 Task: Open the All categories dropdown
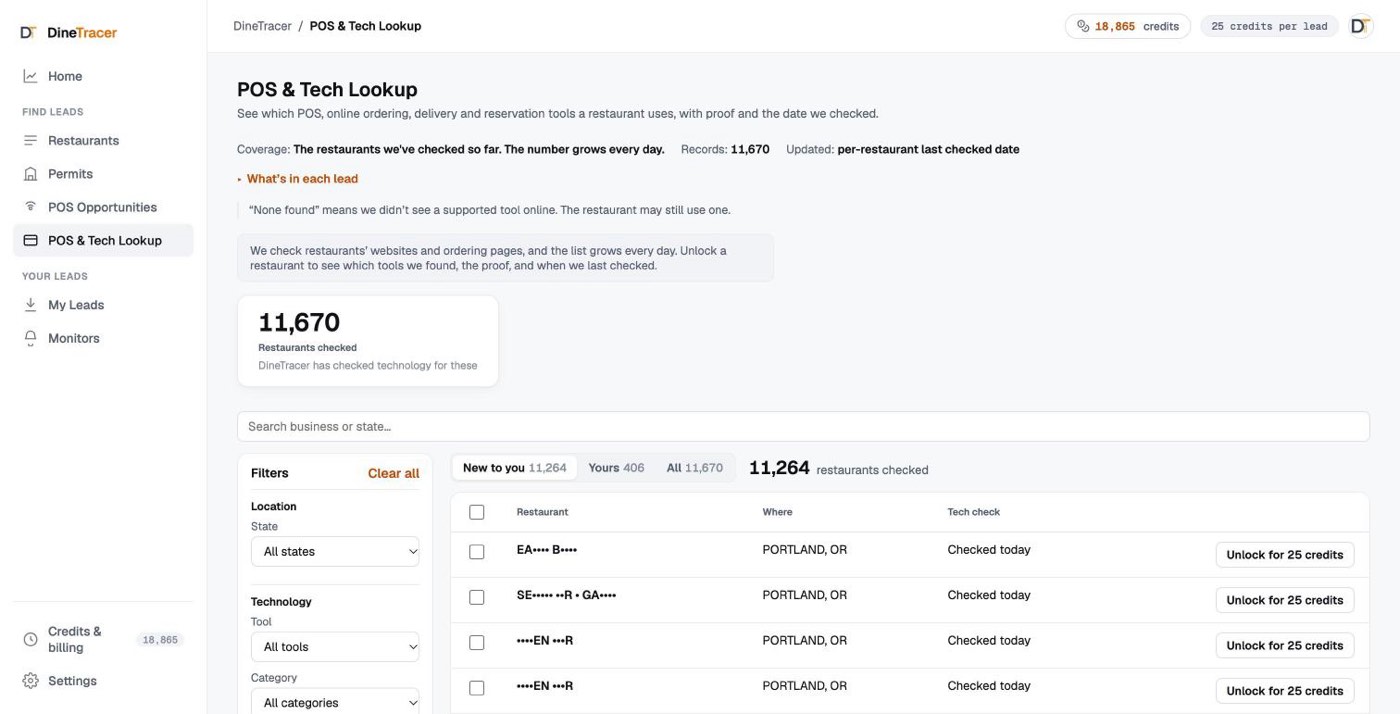335,702
